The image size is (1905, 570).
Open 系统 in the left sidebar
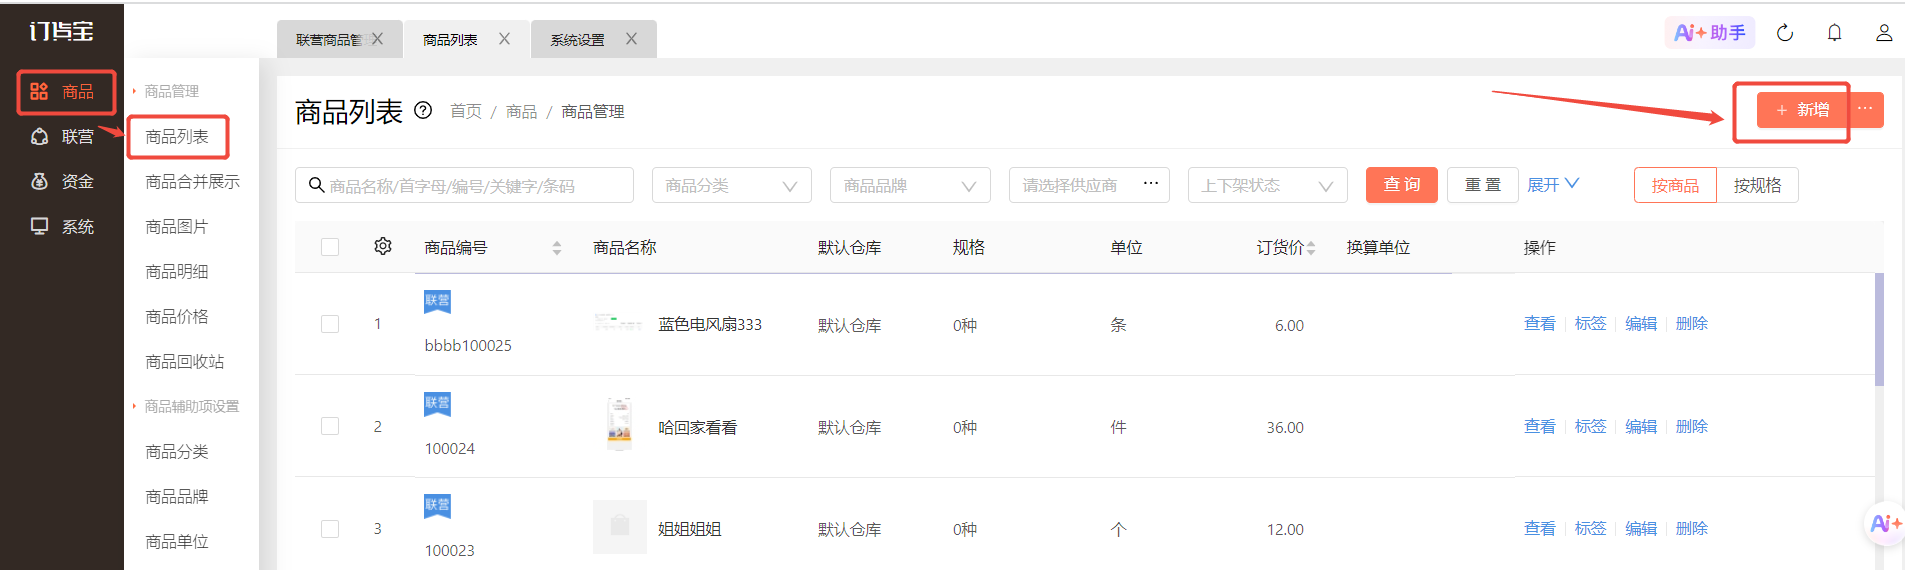[x=62, y=227]
